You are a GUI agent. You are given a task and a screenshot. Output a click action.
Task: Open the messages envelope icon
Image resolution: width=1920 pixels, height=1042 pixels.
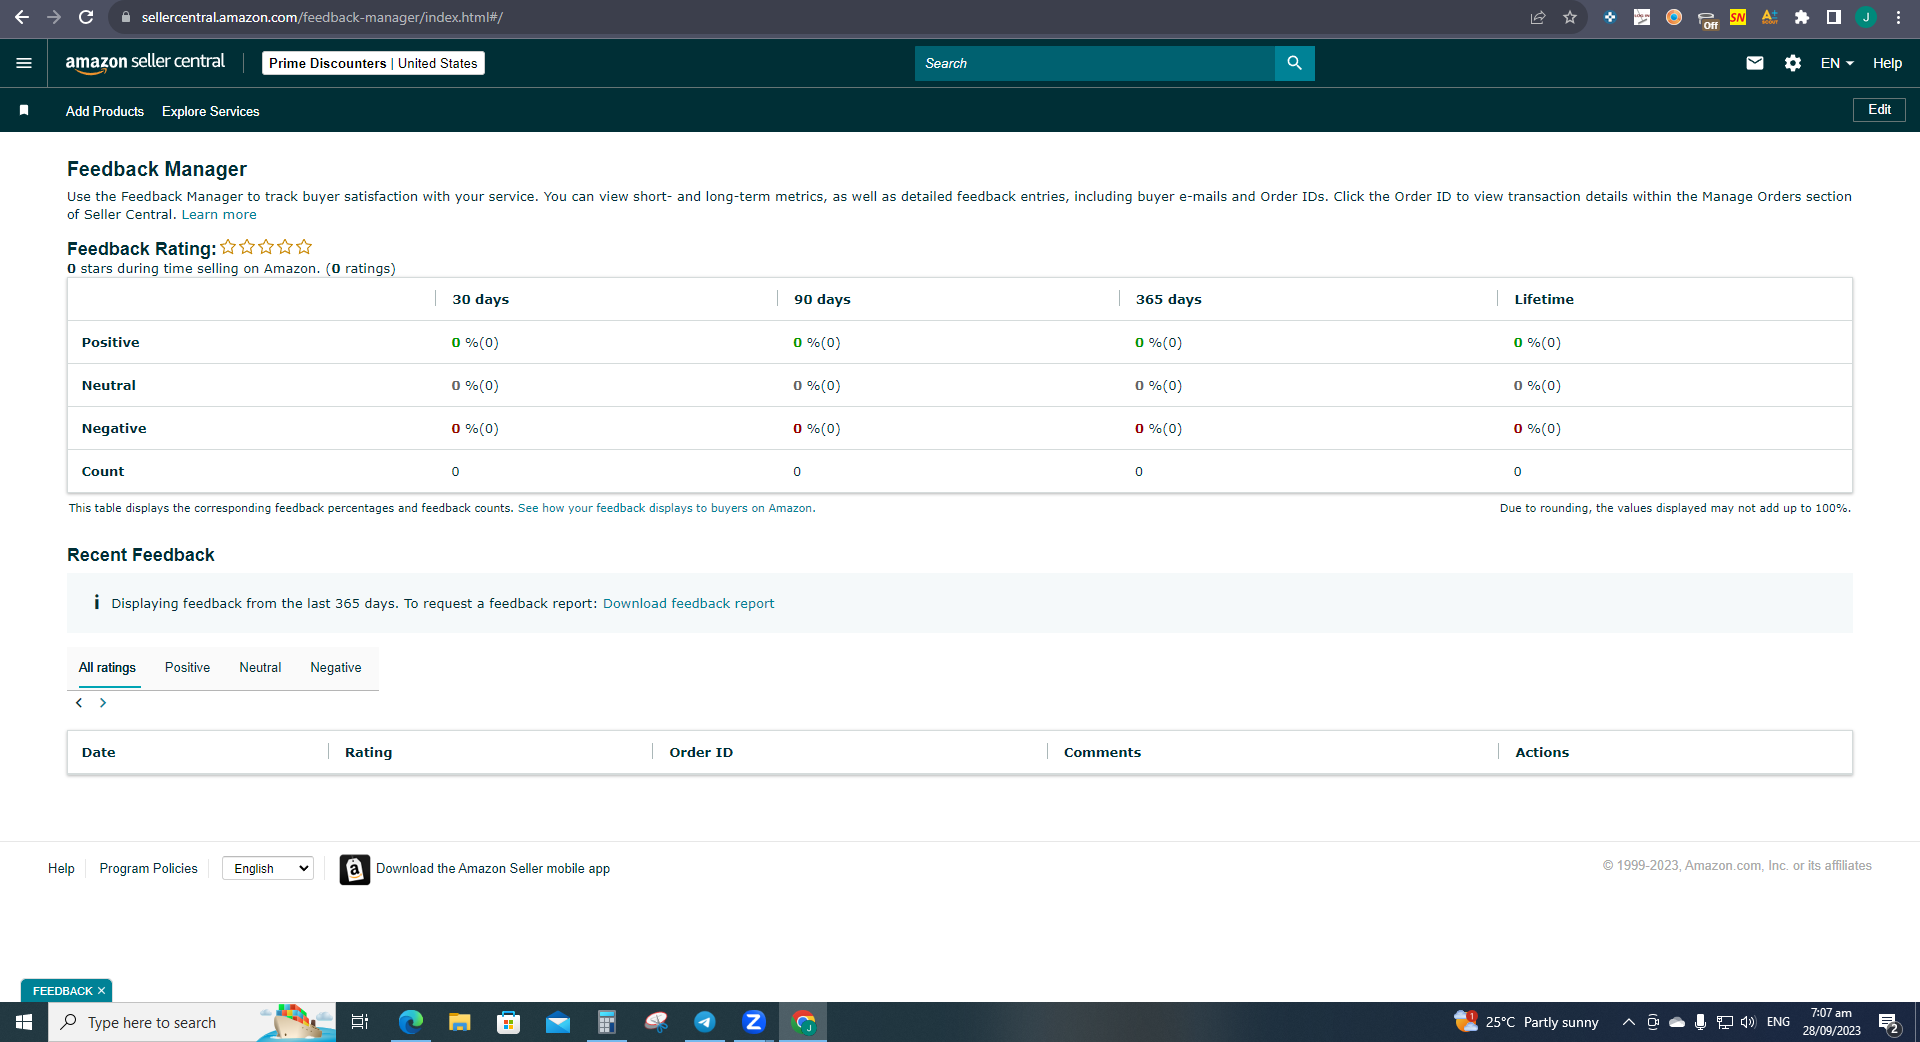[1754, 63]
